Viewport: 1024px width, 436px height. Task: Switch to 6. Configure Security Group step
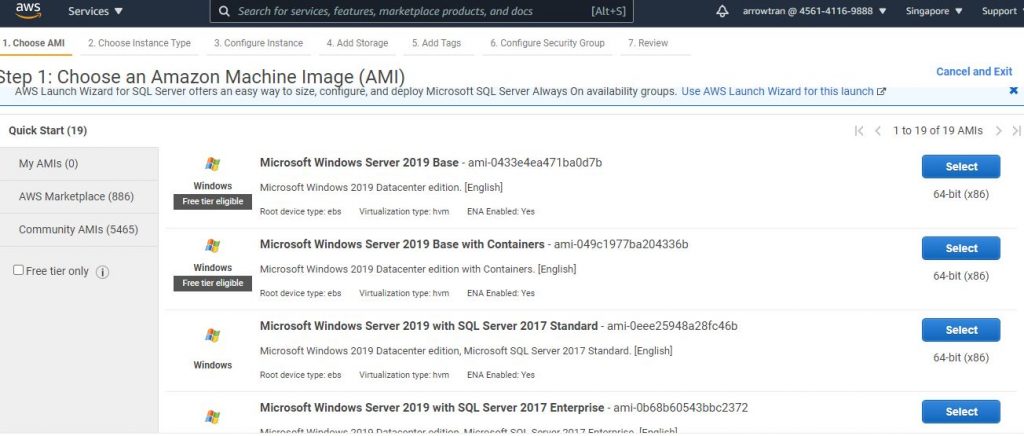pos(547,43)
